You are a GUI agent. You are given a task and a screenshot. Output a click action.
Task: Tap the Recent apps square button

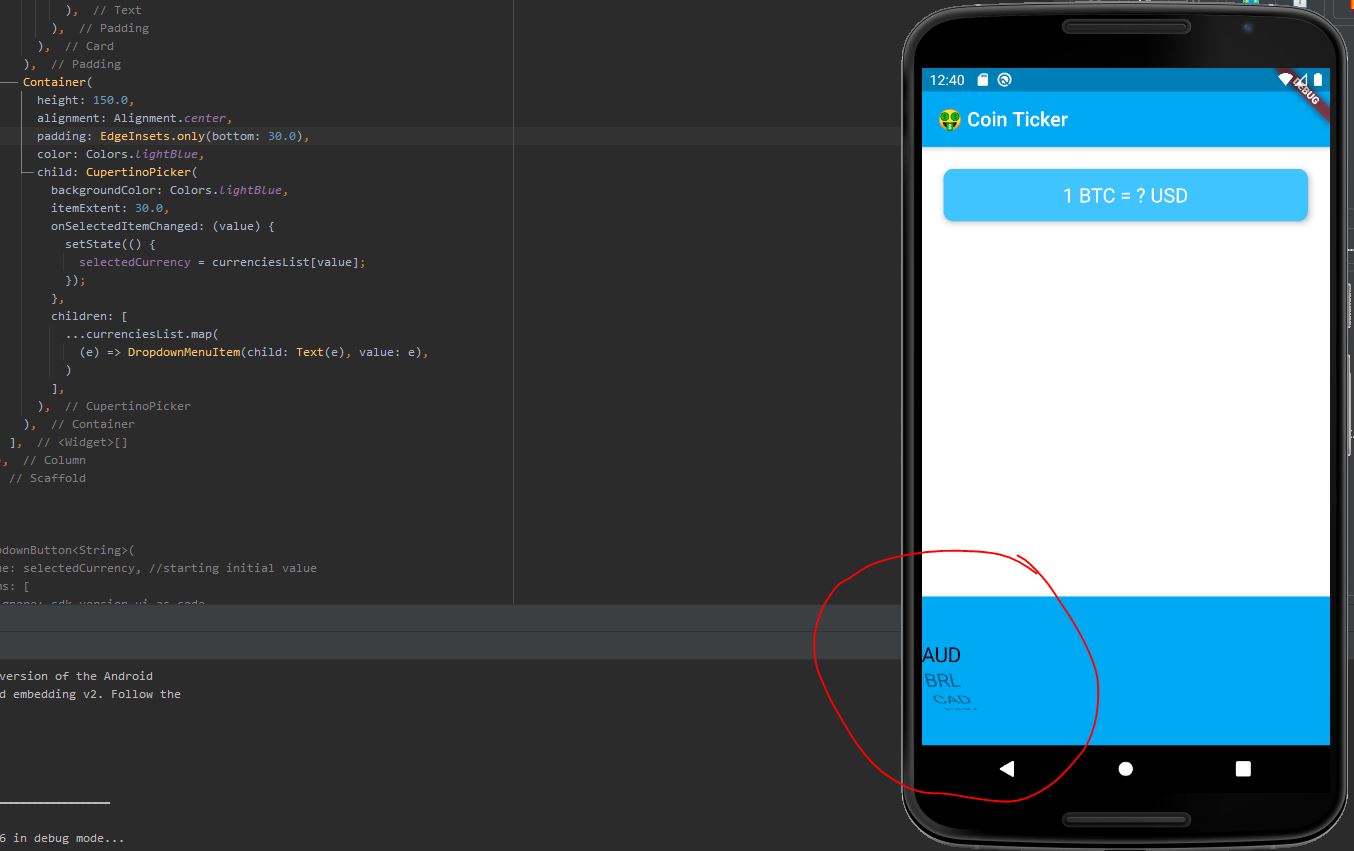point(1242,768)
